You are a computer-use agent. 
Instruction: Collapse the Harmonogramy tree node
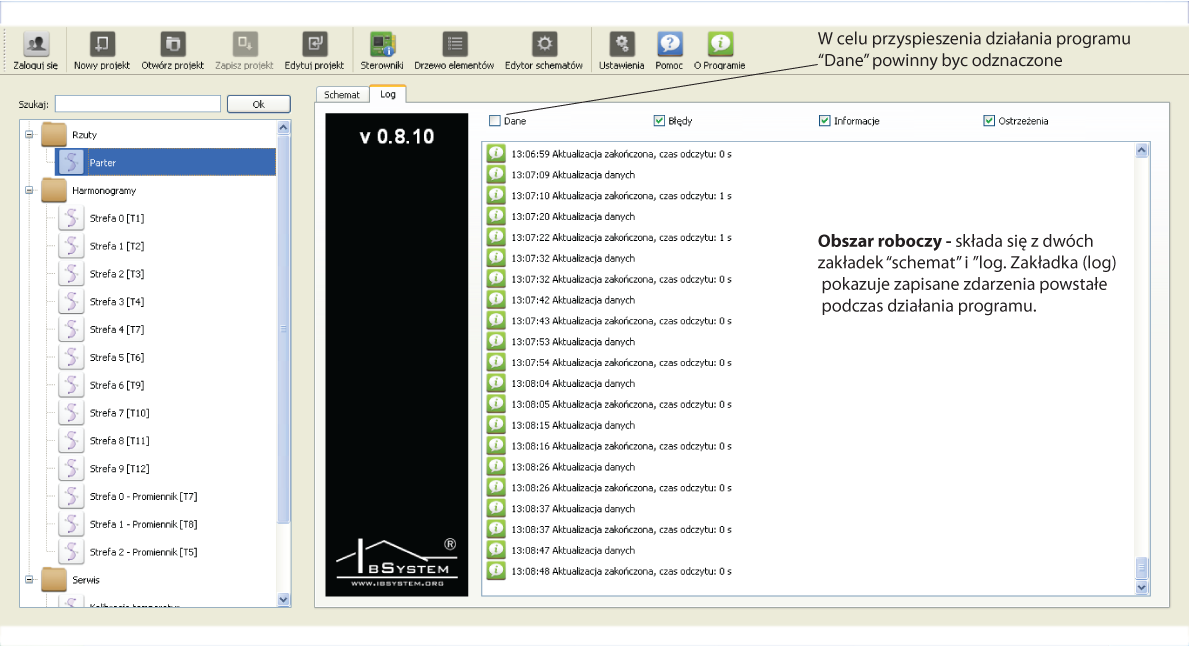[x=29, y=190]
